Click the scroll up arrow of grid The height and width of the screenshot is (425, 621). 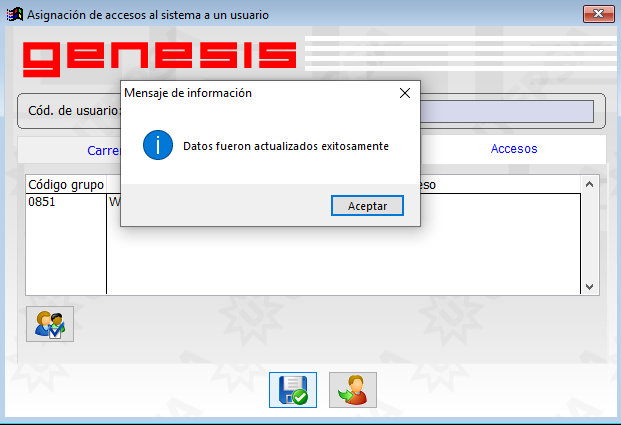[589, 184]
